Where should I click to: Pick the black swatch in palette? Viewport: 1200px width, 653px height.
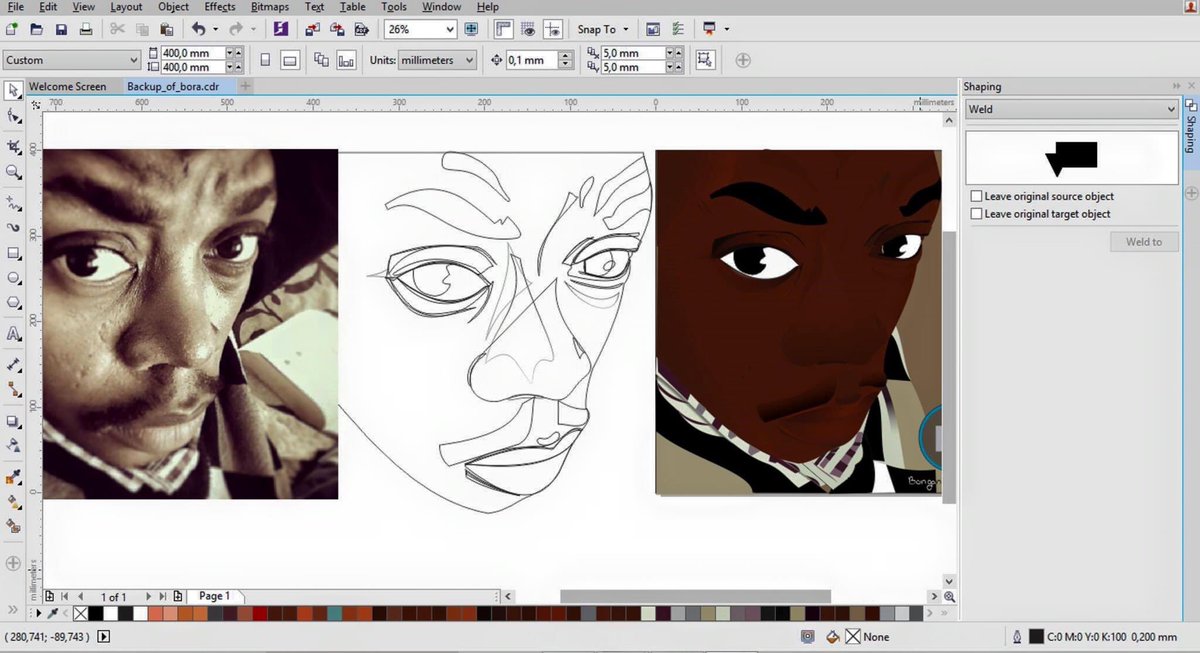pyautogui.click(x=96, y=613)
